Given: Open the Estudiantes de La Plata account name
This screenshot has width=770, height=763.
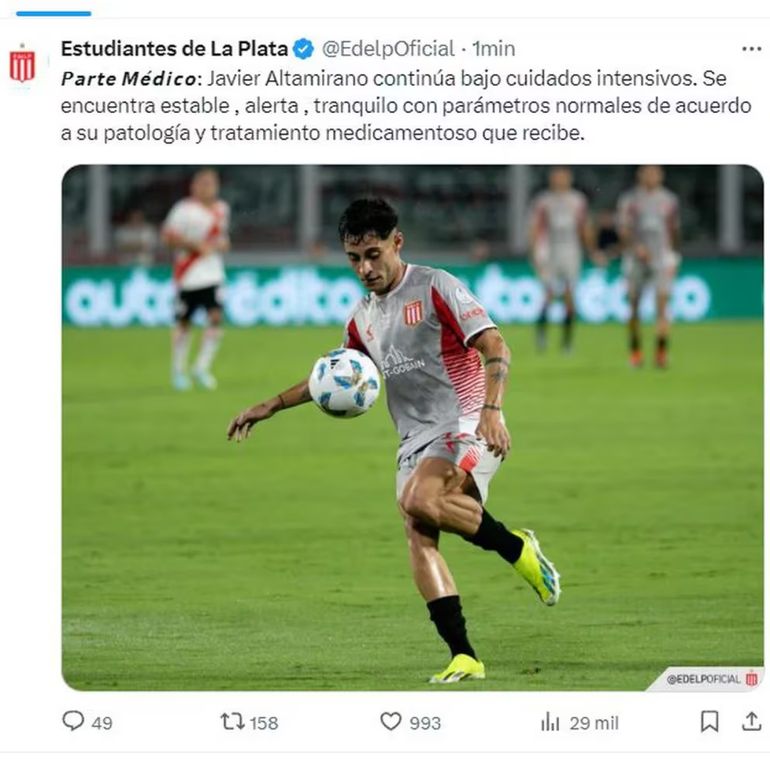Looking at the screenshot, I should (174, 49).
